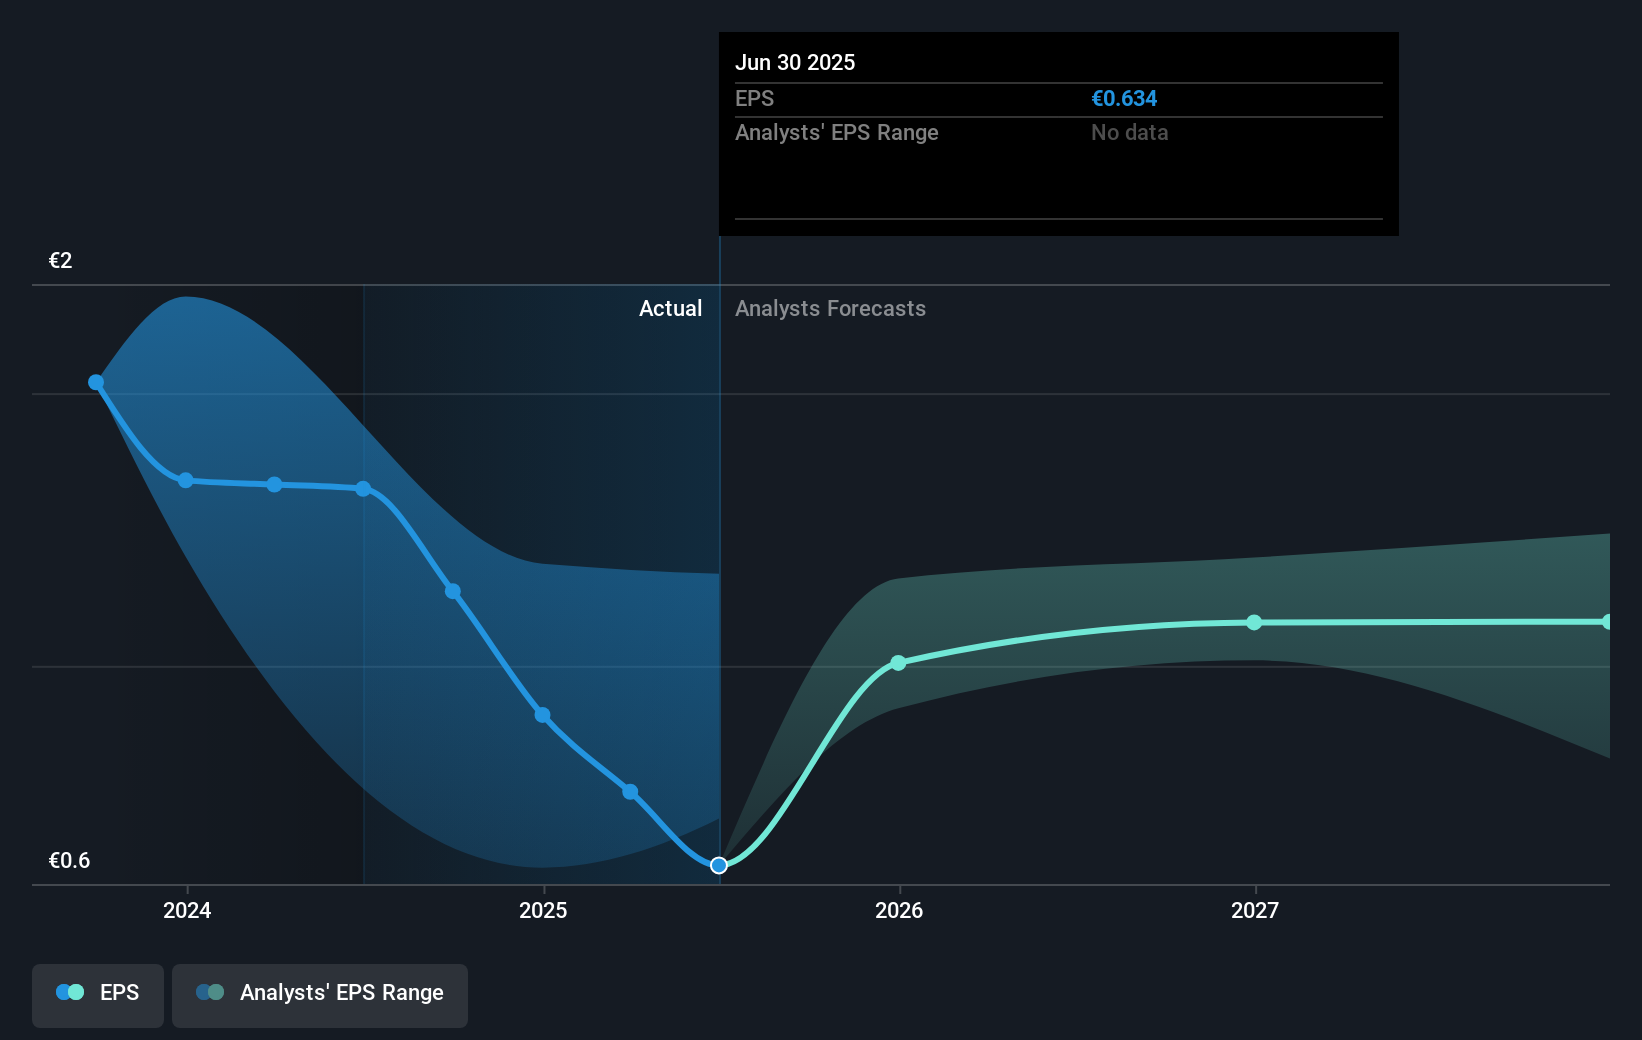
Task: Select the forecast data point near 2026
Action: [898, 662]
